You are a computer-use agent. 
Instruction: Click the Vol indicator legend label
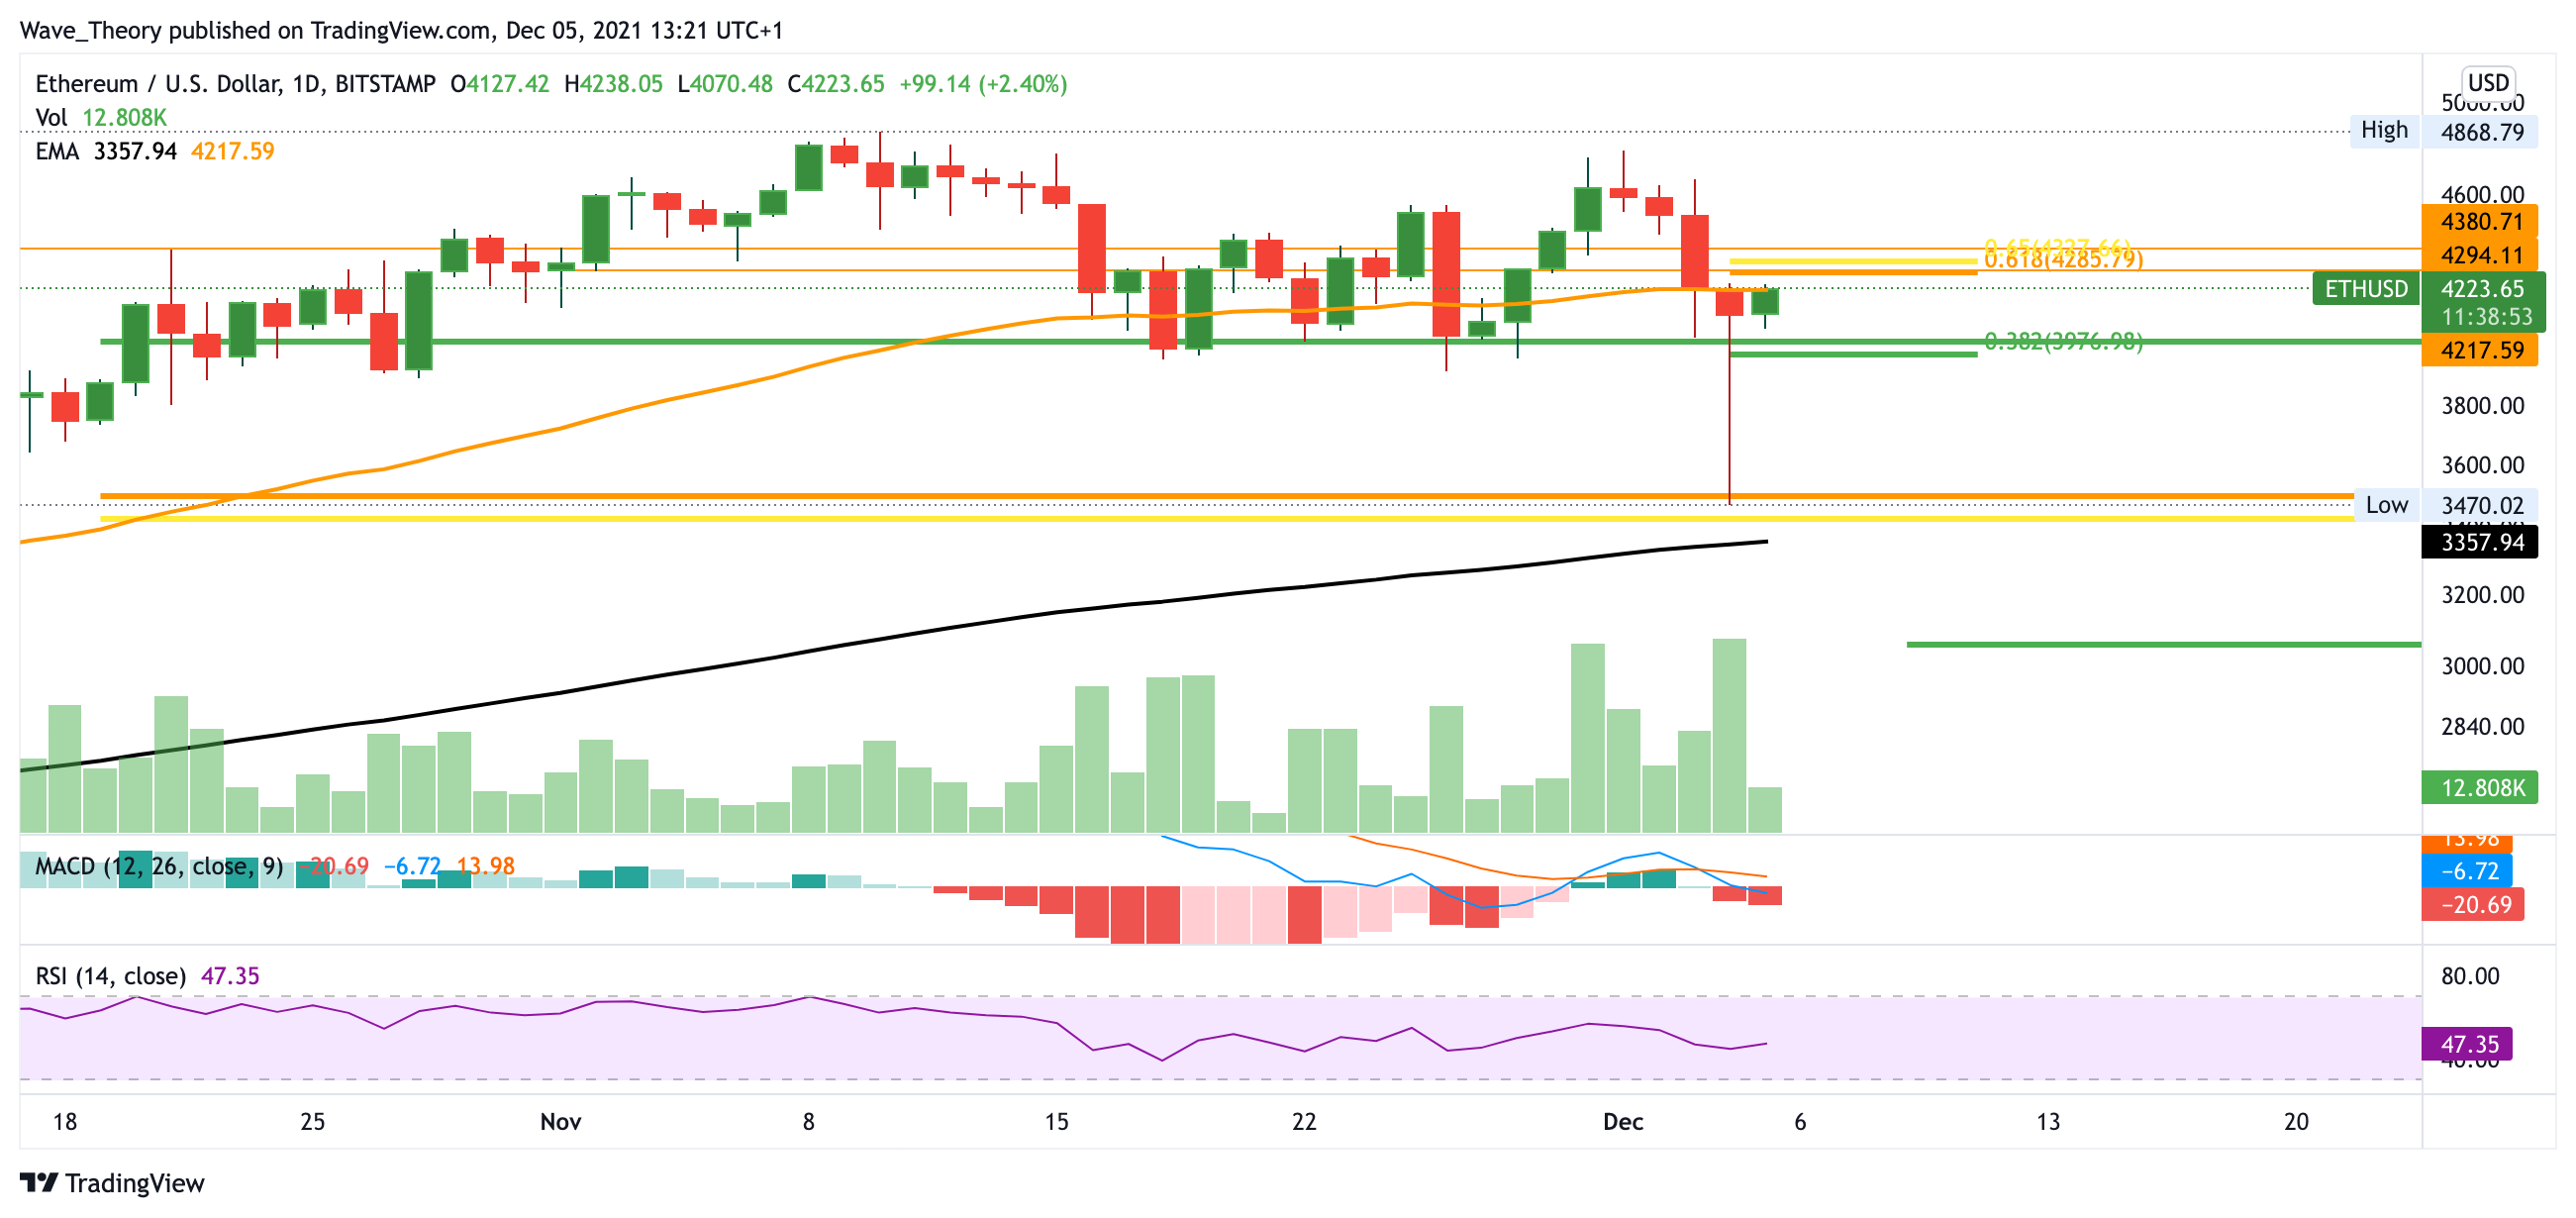tap(50, 117)
